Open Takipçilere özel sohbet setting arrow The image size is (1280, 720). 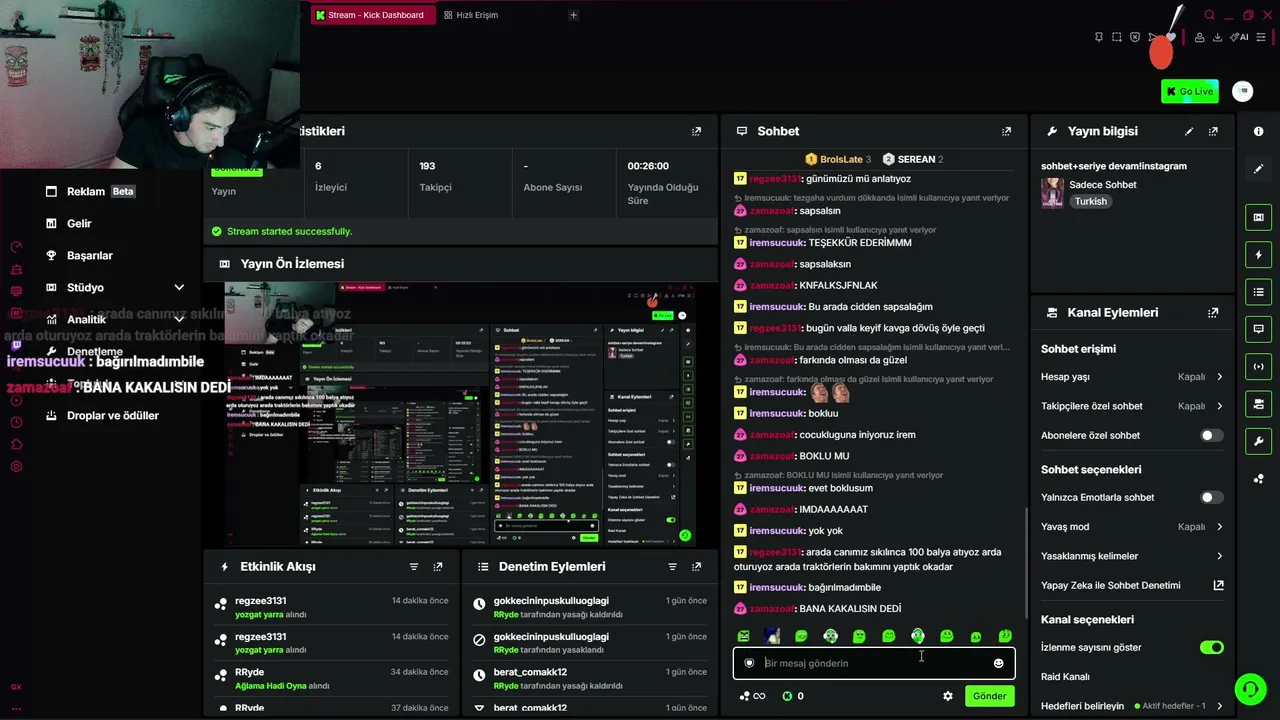(x=1219, y=406)
